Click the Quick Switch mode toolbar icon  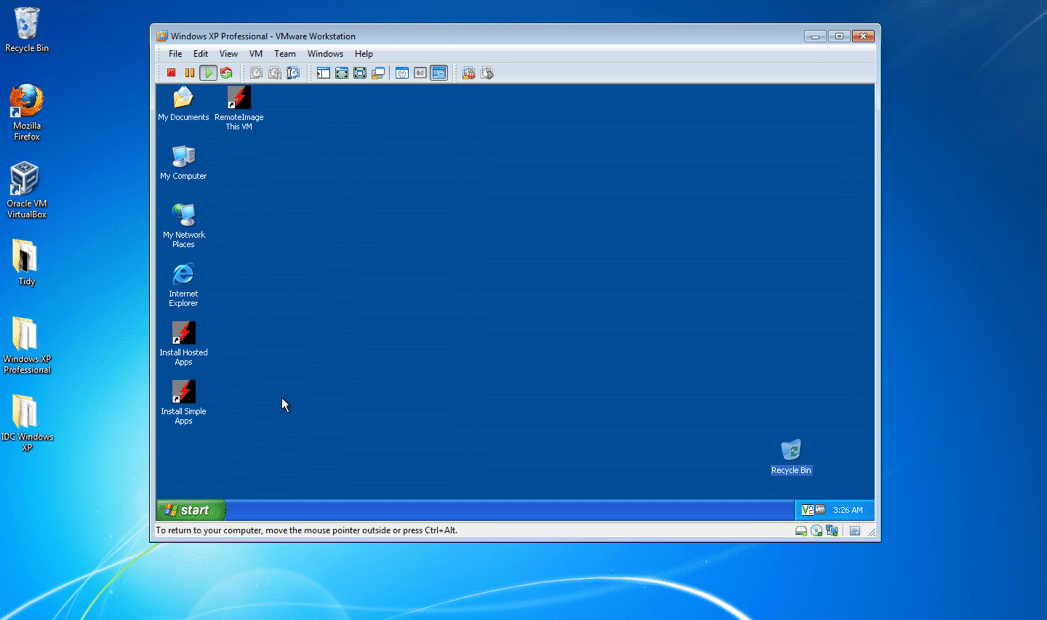coord(341,73)
